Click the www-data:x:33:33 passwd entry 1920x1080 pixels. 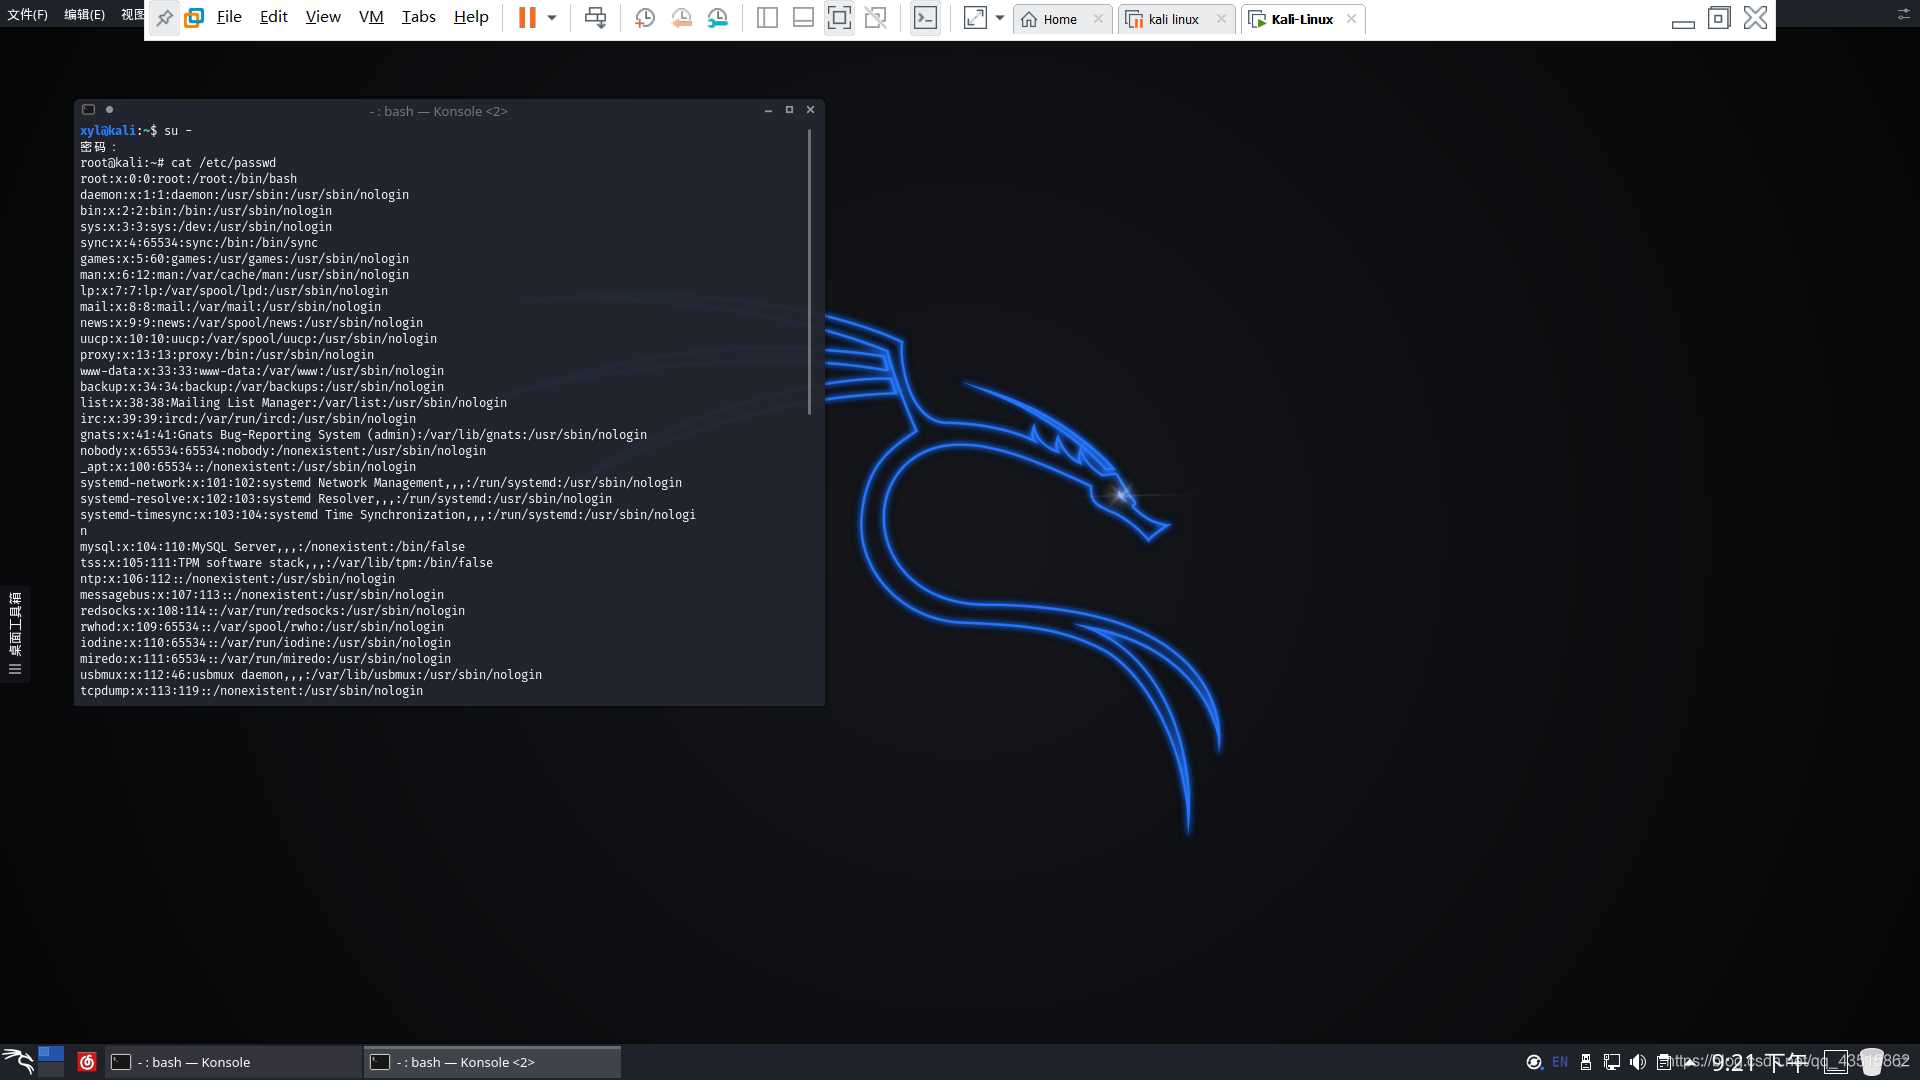point(262,371)
